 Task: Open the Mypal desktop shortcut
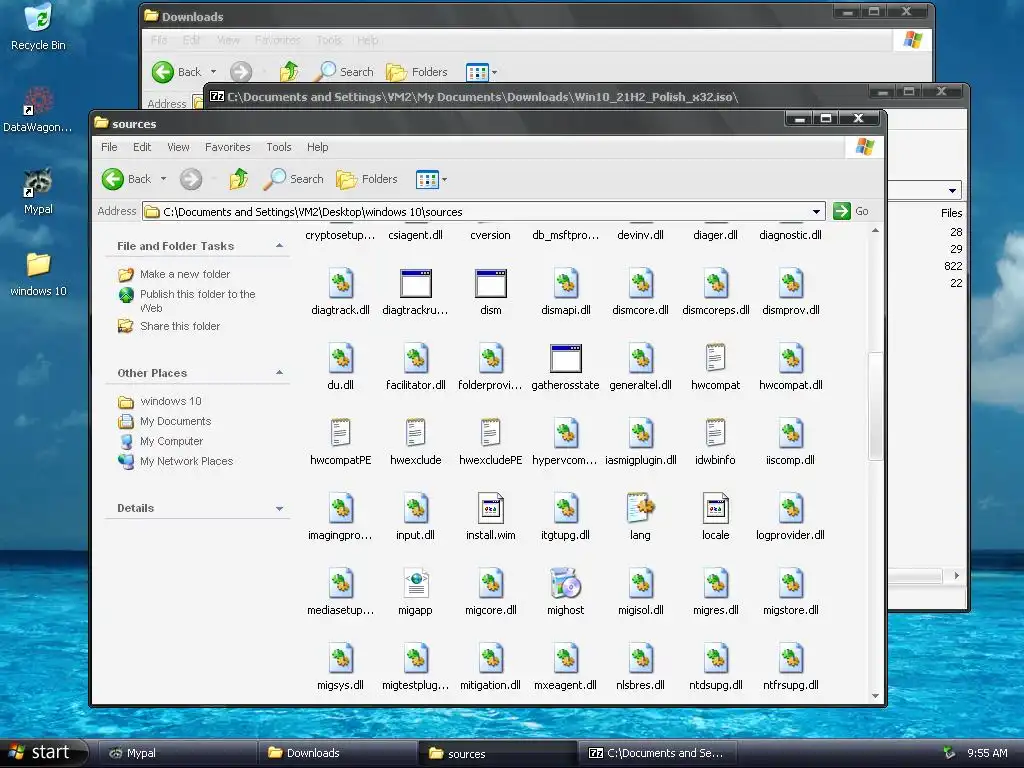pos(38,191)
